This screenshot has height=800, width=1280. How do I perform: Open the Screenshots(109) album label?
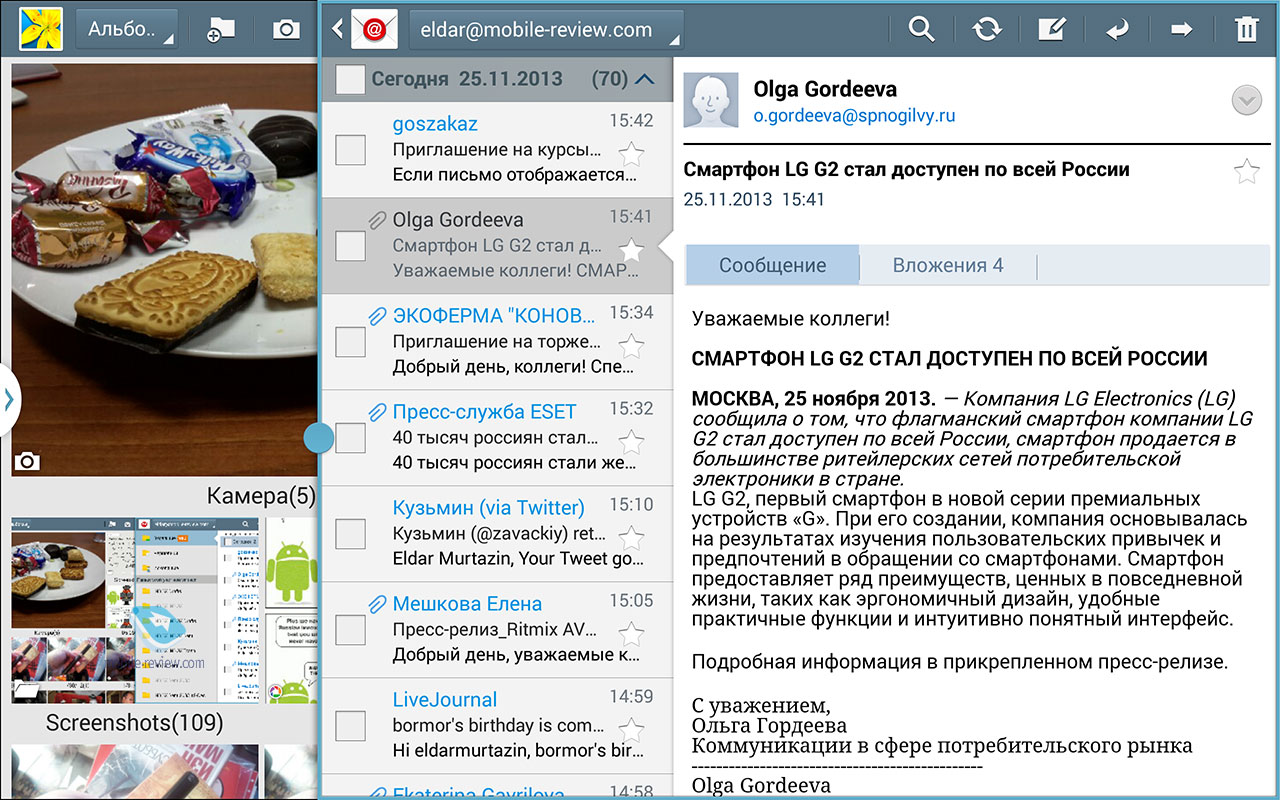click(134, 722)
